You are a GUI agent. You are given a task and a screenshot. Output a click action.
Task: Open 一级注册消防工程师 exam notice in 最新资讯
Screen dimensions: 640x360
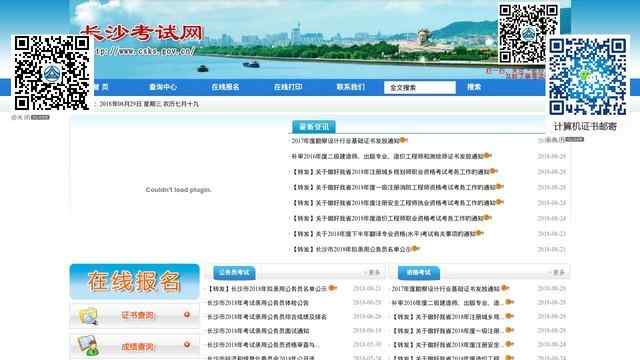[393, 187]
